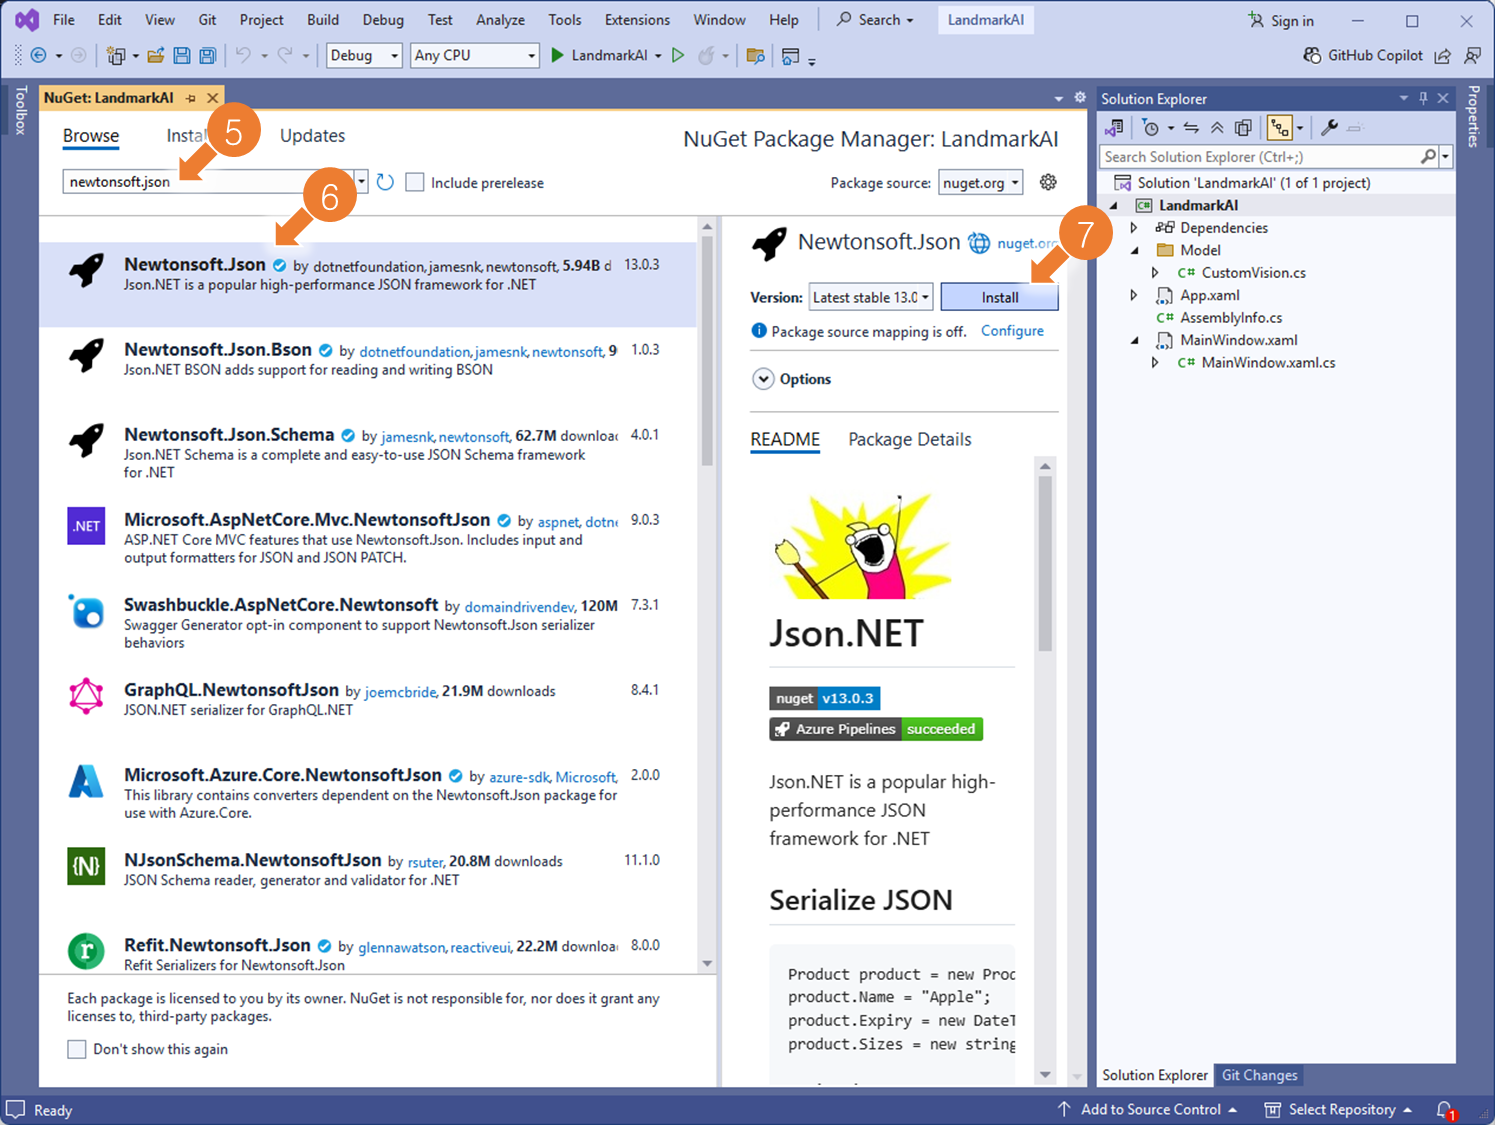The image size is (1495, 1125).
Task: Expand the Dependencies node
Action: (x=1134, y=228)
